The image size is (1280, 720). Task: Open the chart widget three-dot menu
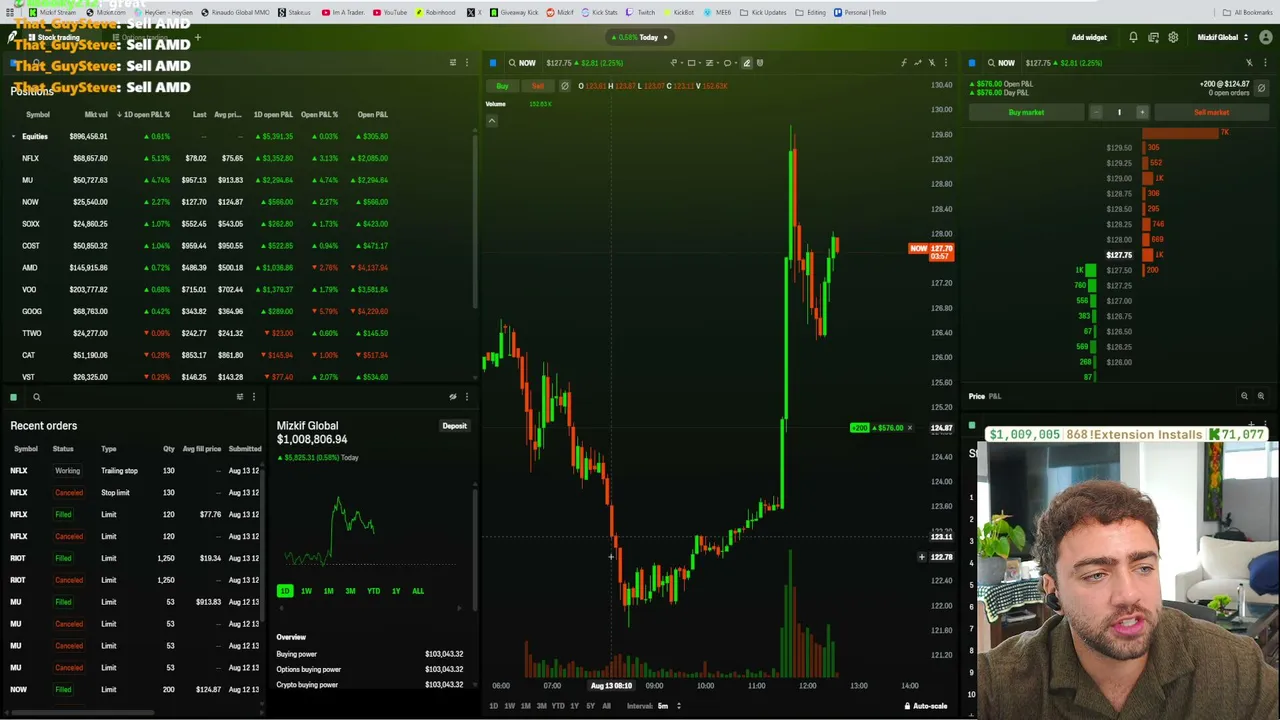point(946,63)
